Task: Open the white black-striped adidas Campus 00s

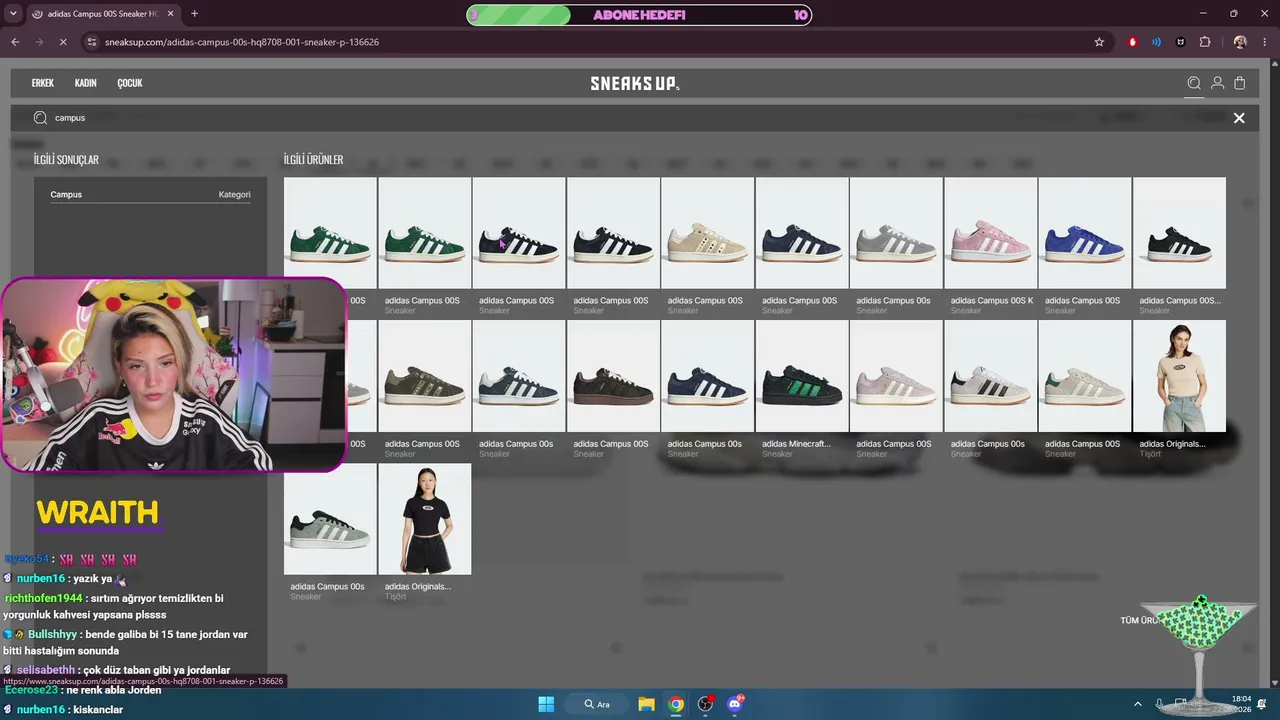Action: pos(990,390)
